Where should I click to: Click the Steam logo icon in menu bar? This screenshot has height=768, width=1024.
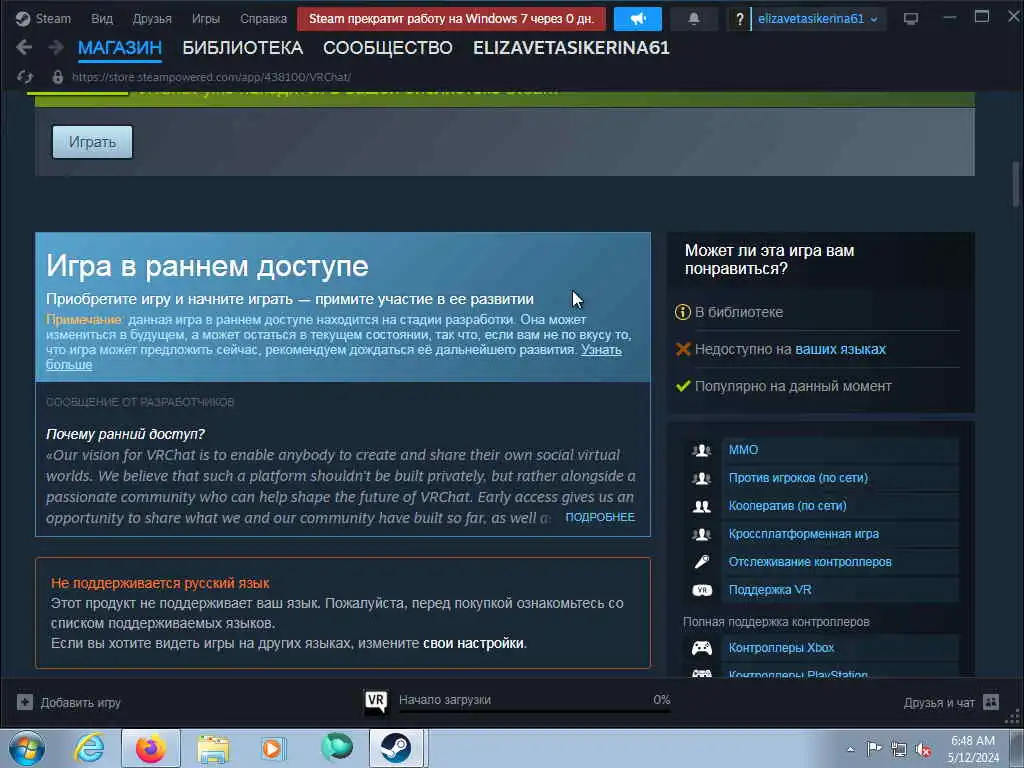(23, 18)
